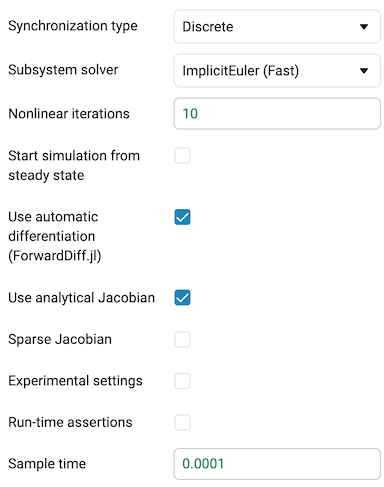The height and width of the screenshot is (487, 384).
Task: Click the Synchronization type label
Action: 73,26
